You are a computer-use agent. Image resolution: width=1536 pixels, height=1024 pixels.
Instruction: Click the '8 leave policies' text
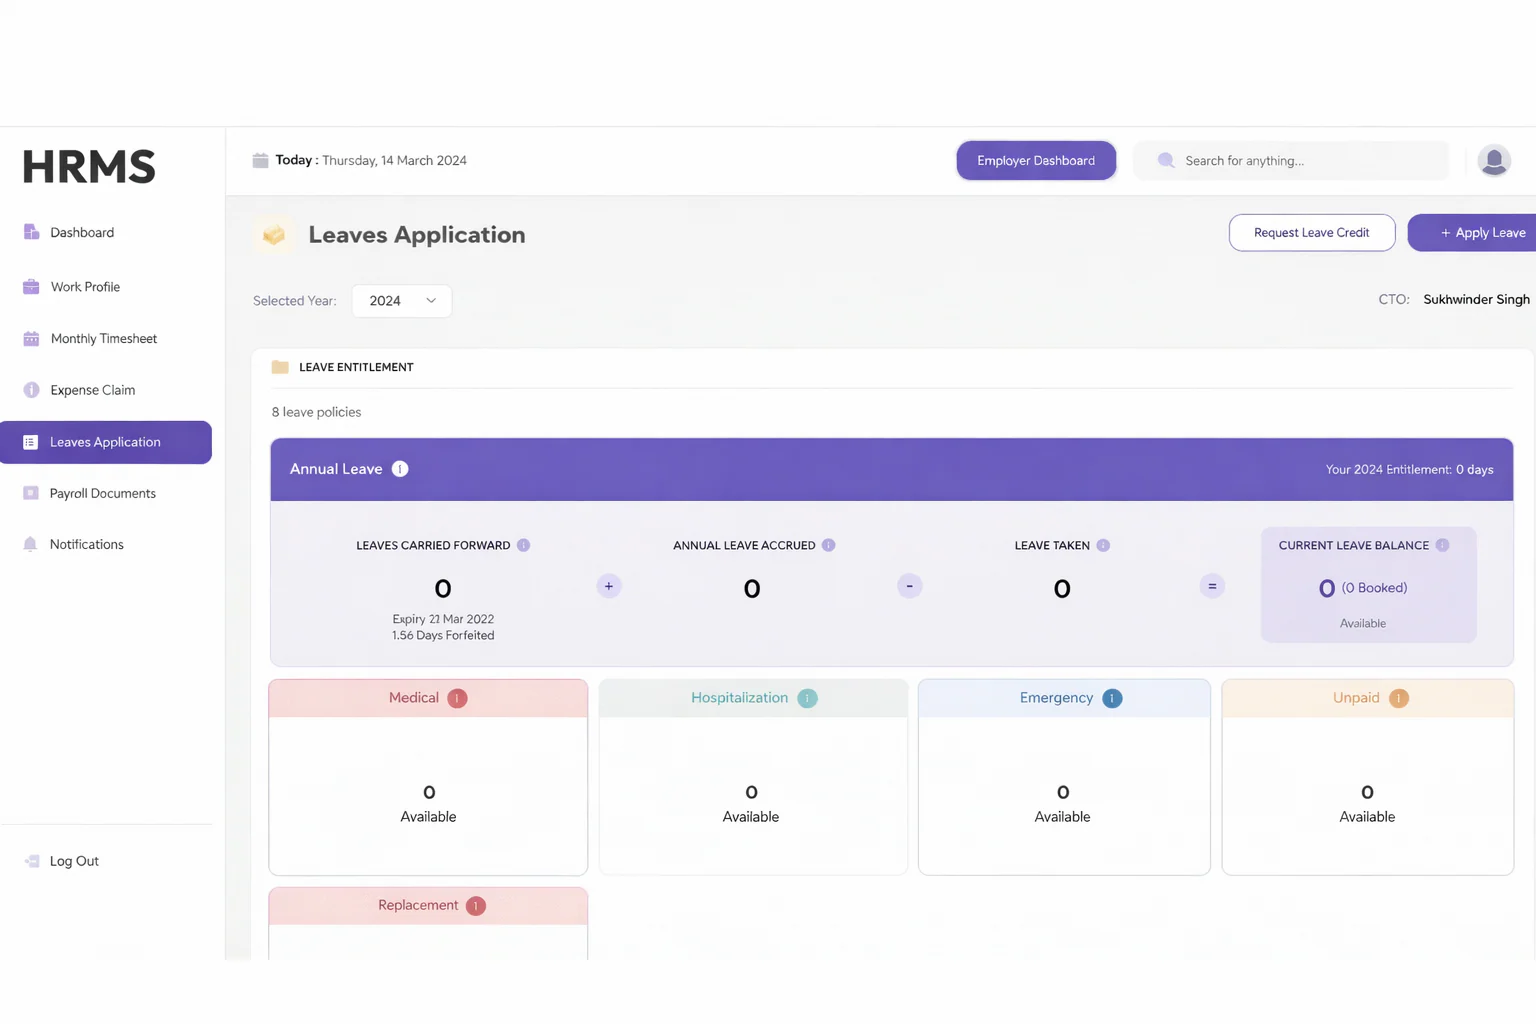point(316,412)
